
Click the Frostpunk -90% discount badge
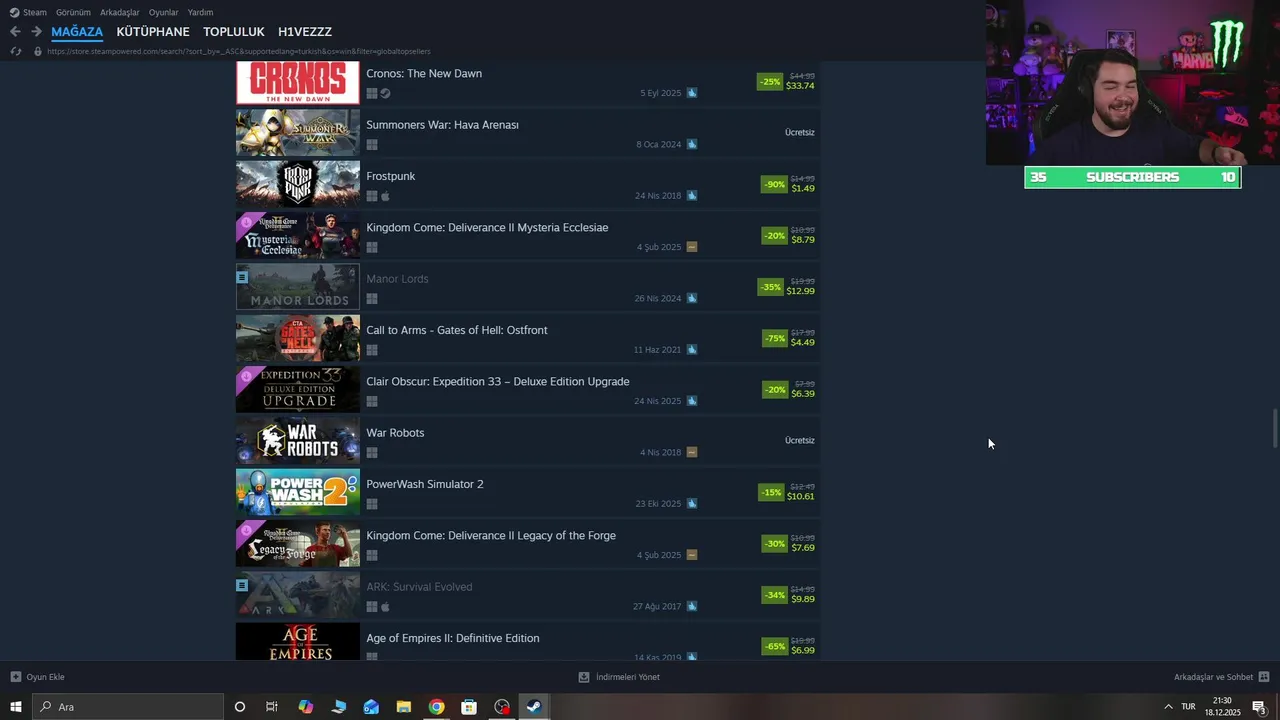pos(774,184)
